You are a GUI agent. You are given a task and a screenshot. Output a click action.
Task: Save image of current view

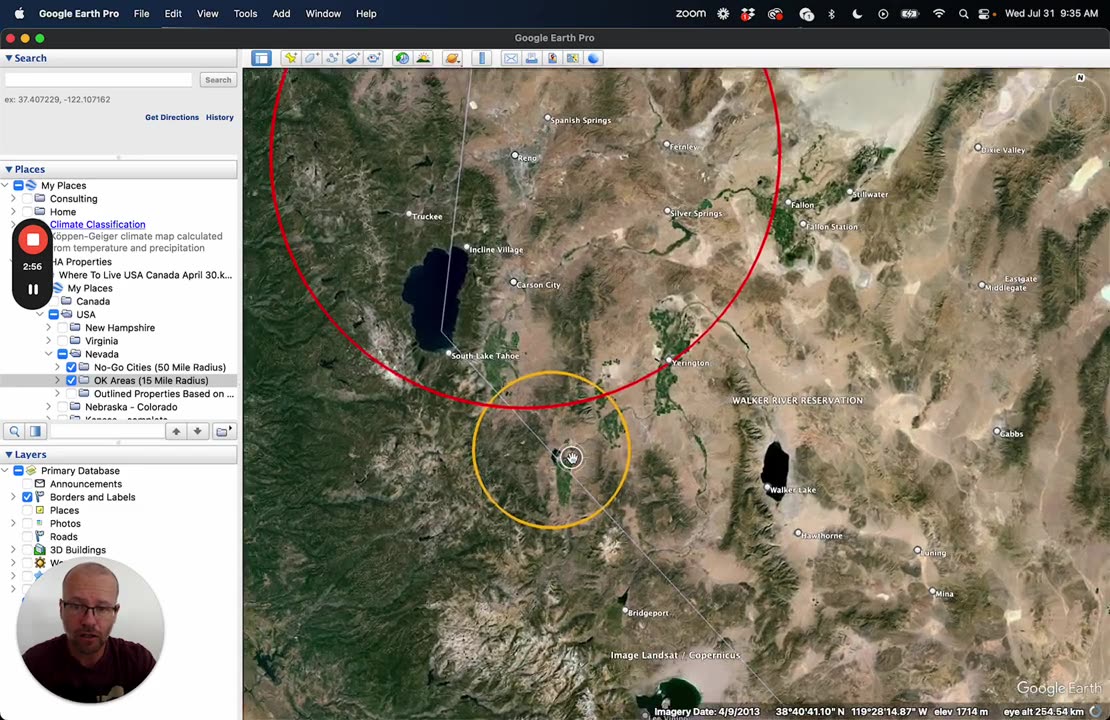pyautogui.click(x=552, y=58)
